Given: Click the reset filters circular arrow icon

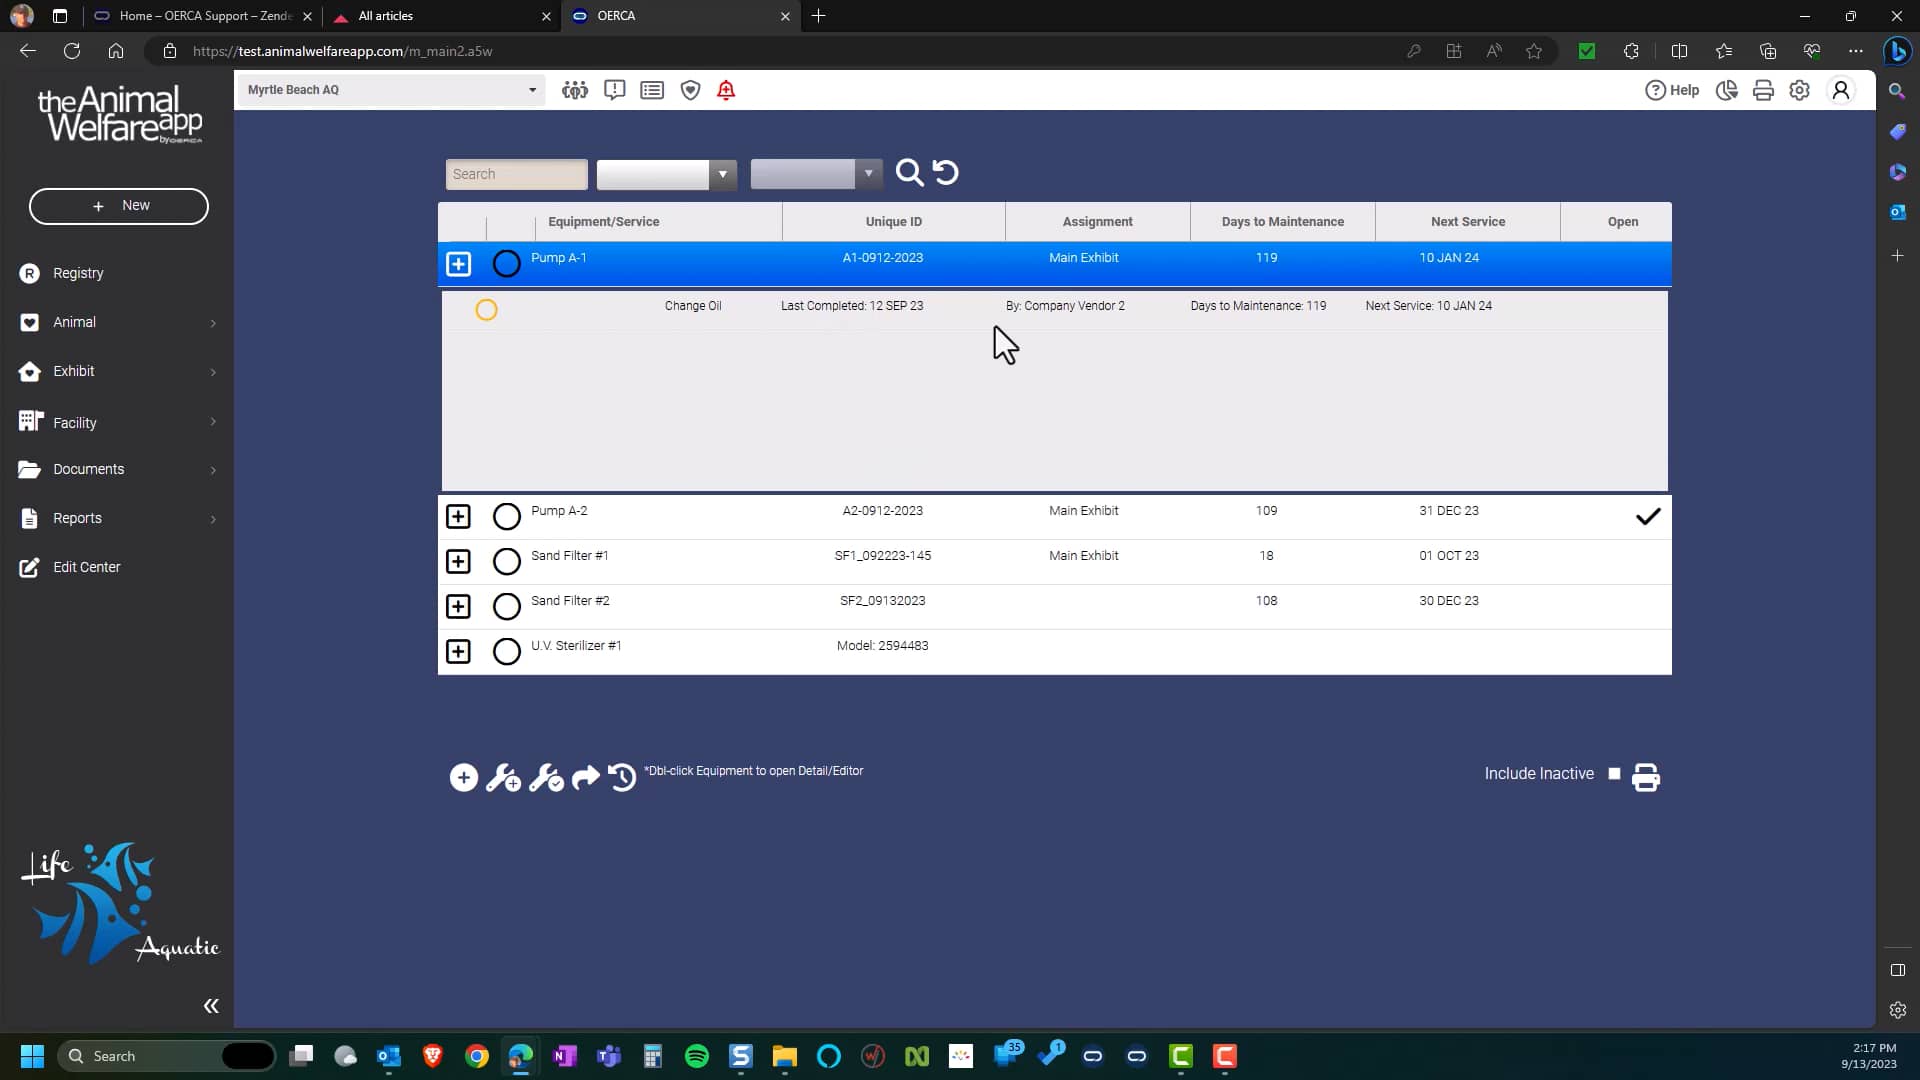Looking at the screenshot, I should (946, 173).
